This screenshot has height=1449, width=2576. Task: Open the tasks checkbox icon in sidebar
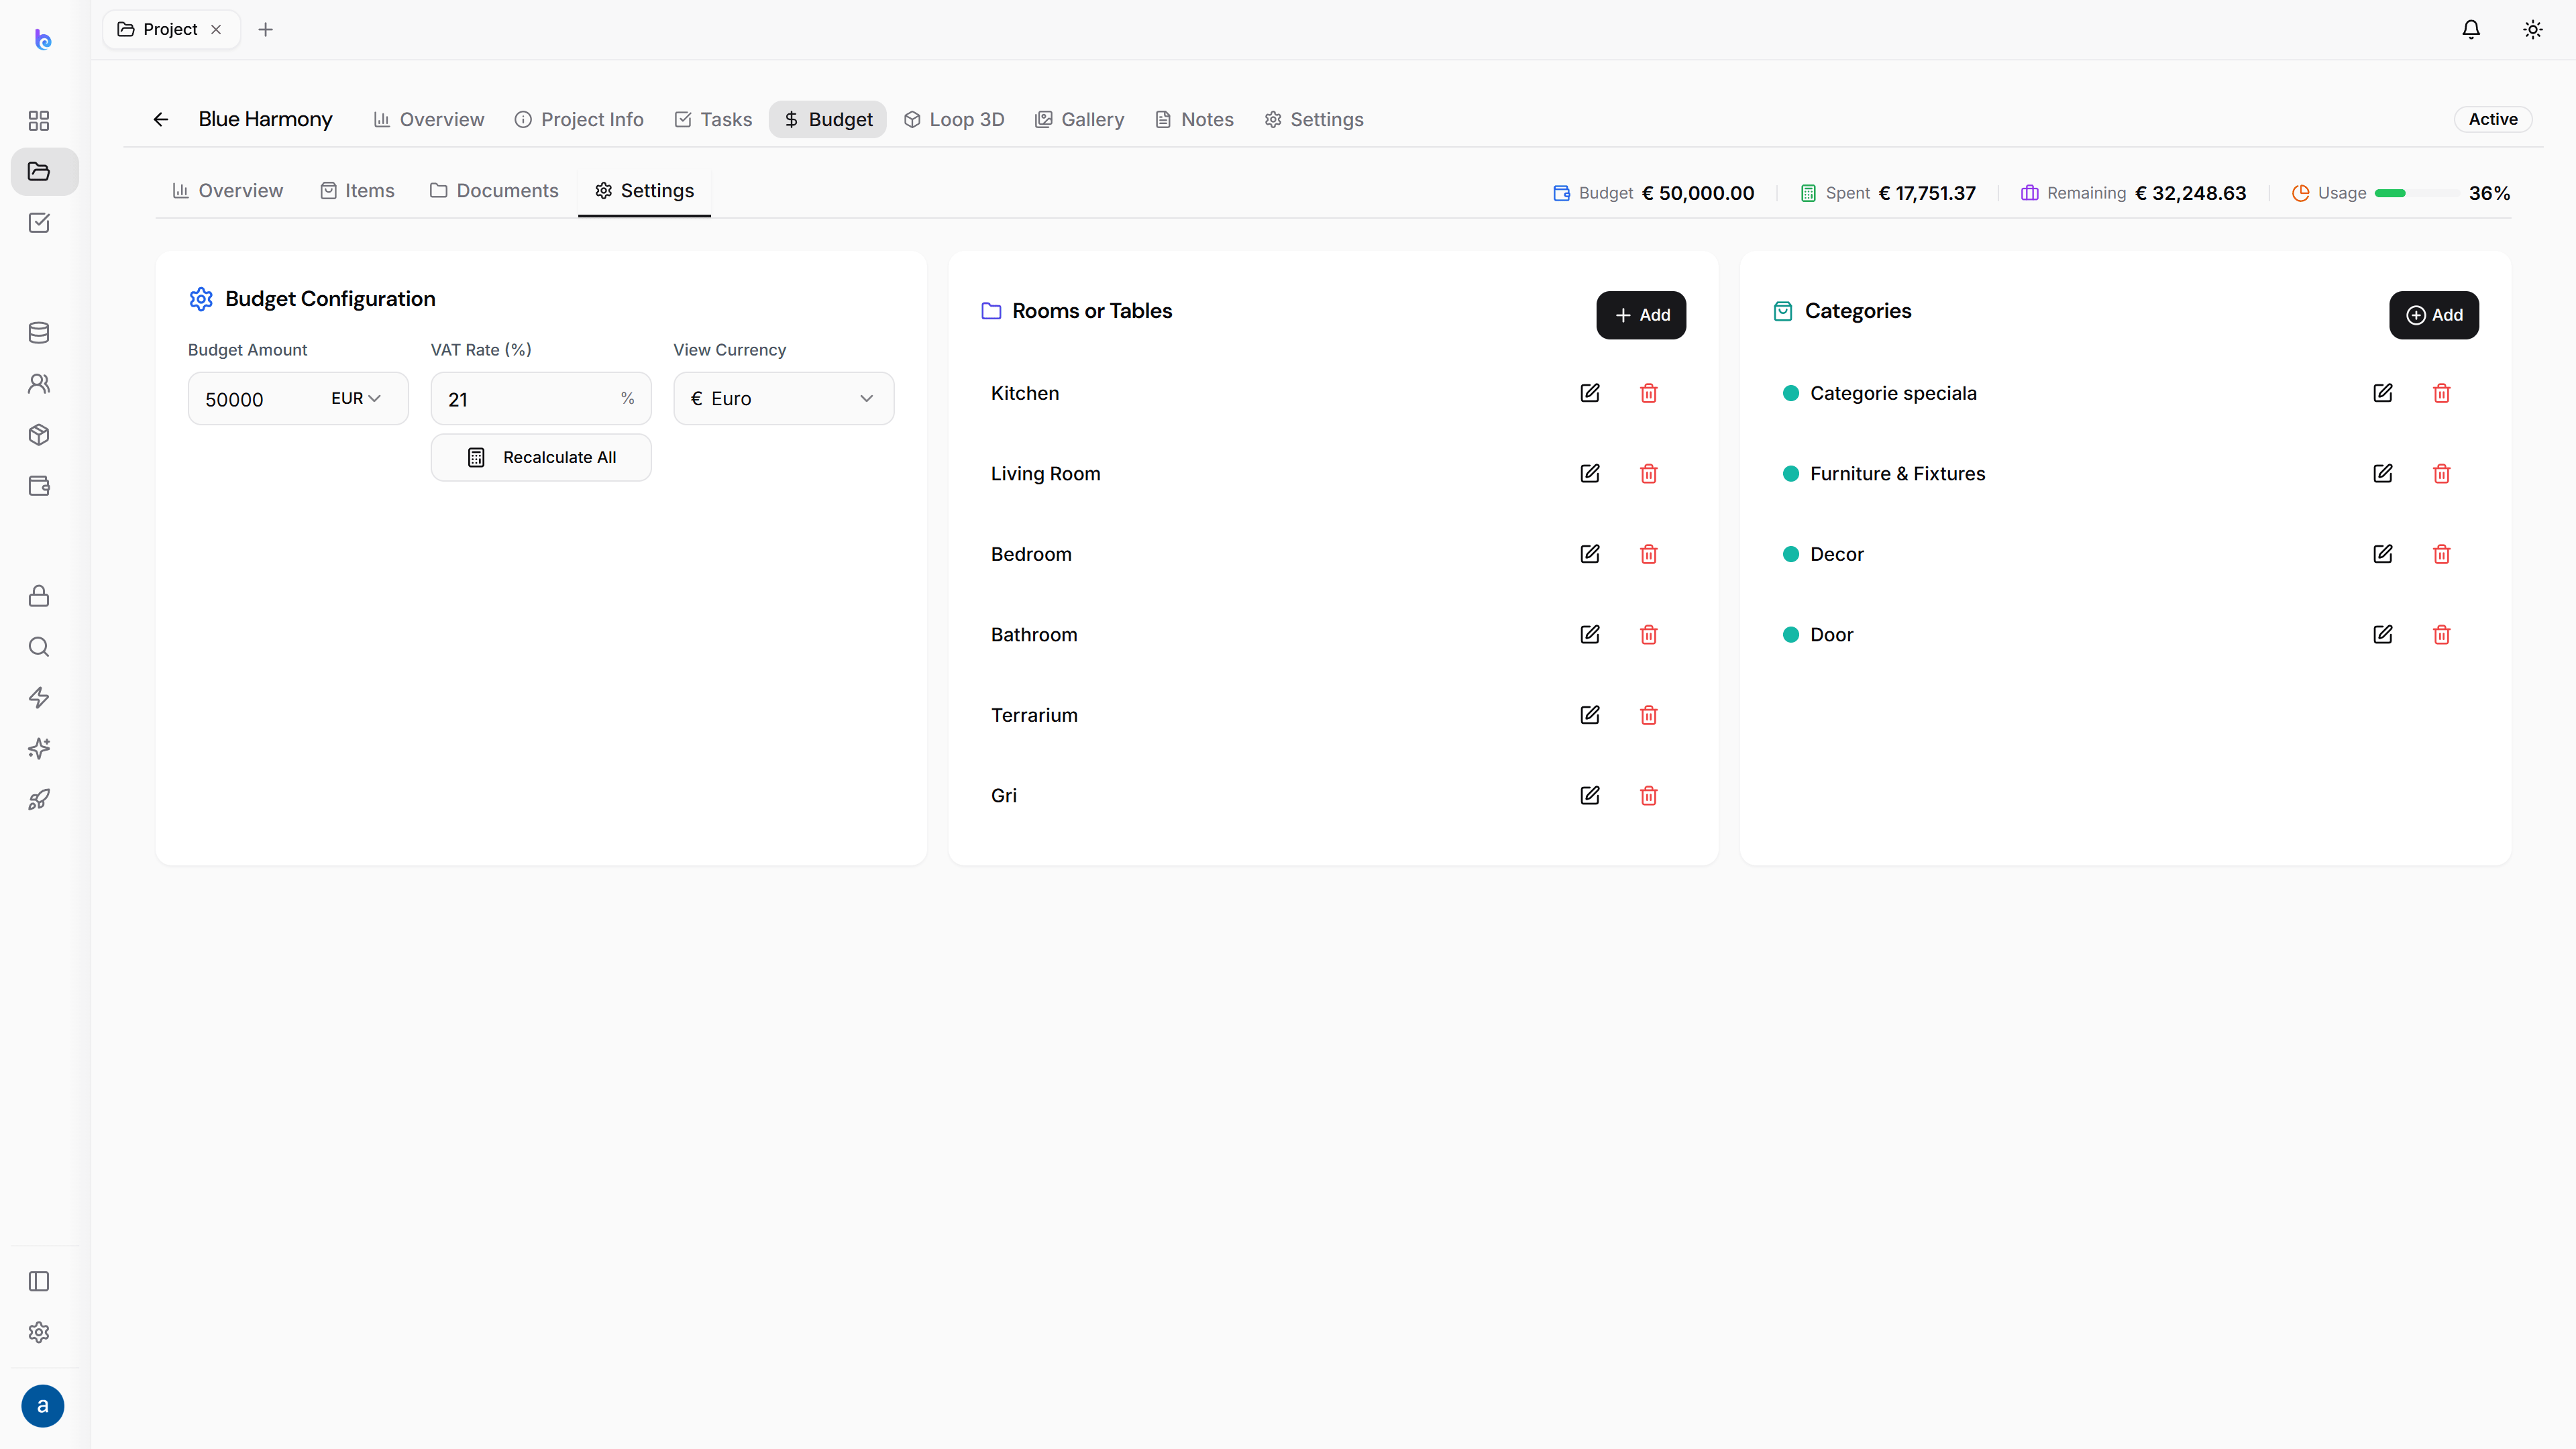39,223
